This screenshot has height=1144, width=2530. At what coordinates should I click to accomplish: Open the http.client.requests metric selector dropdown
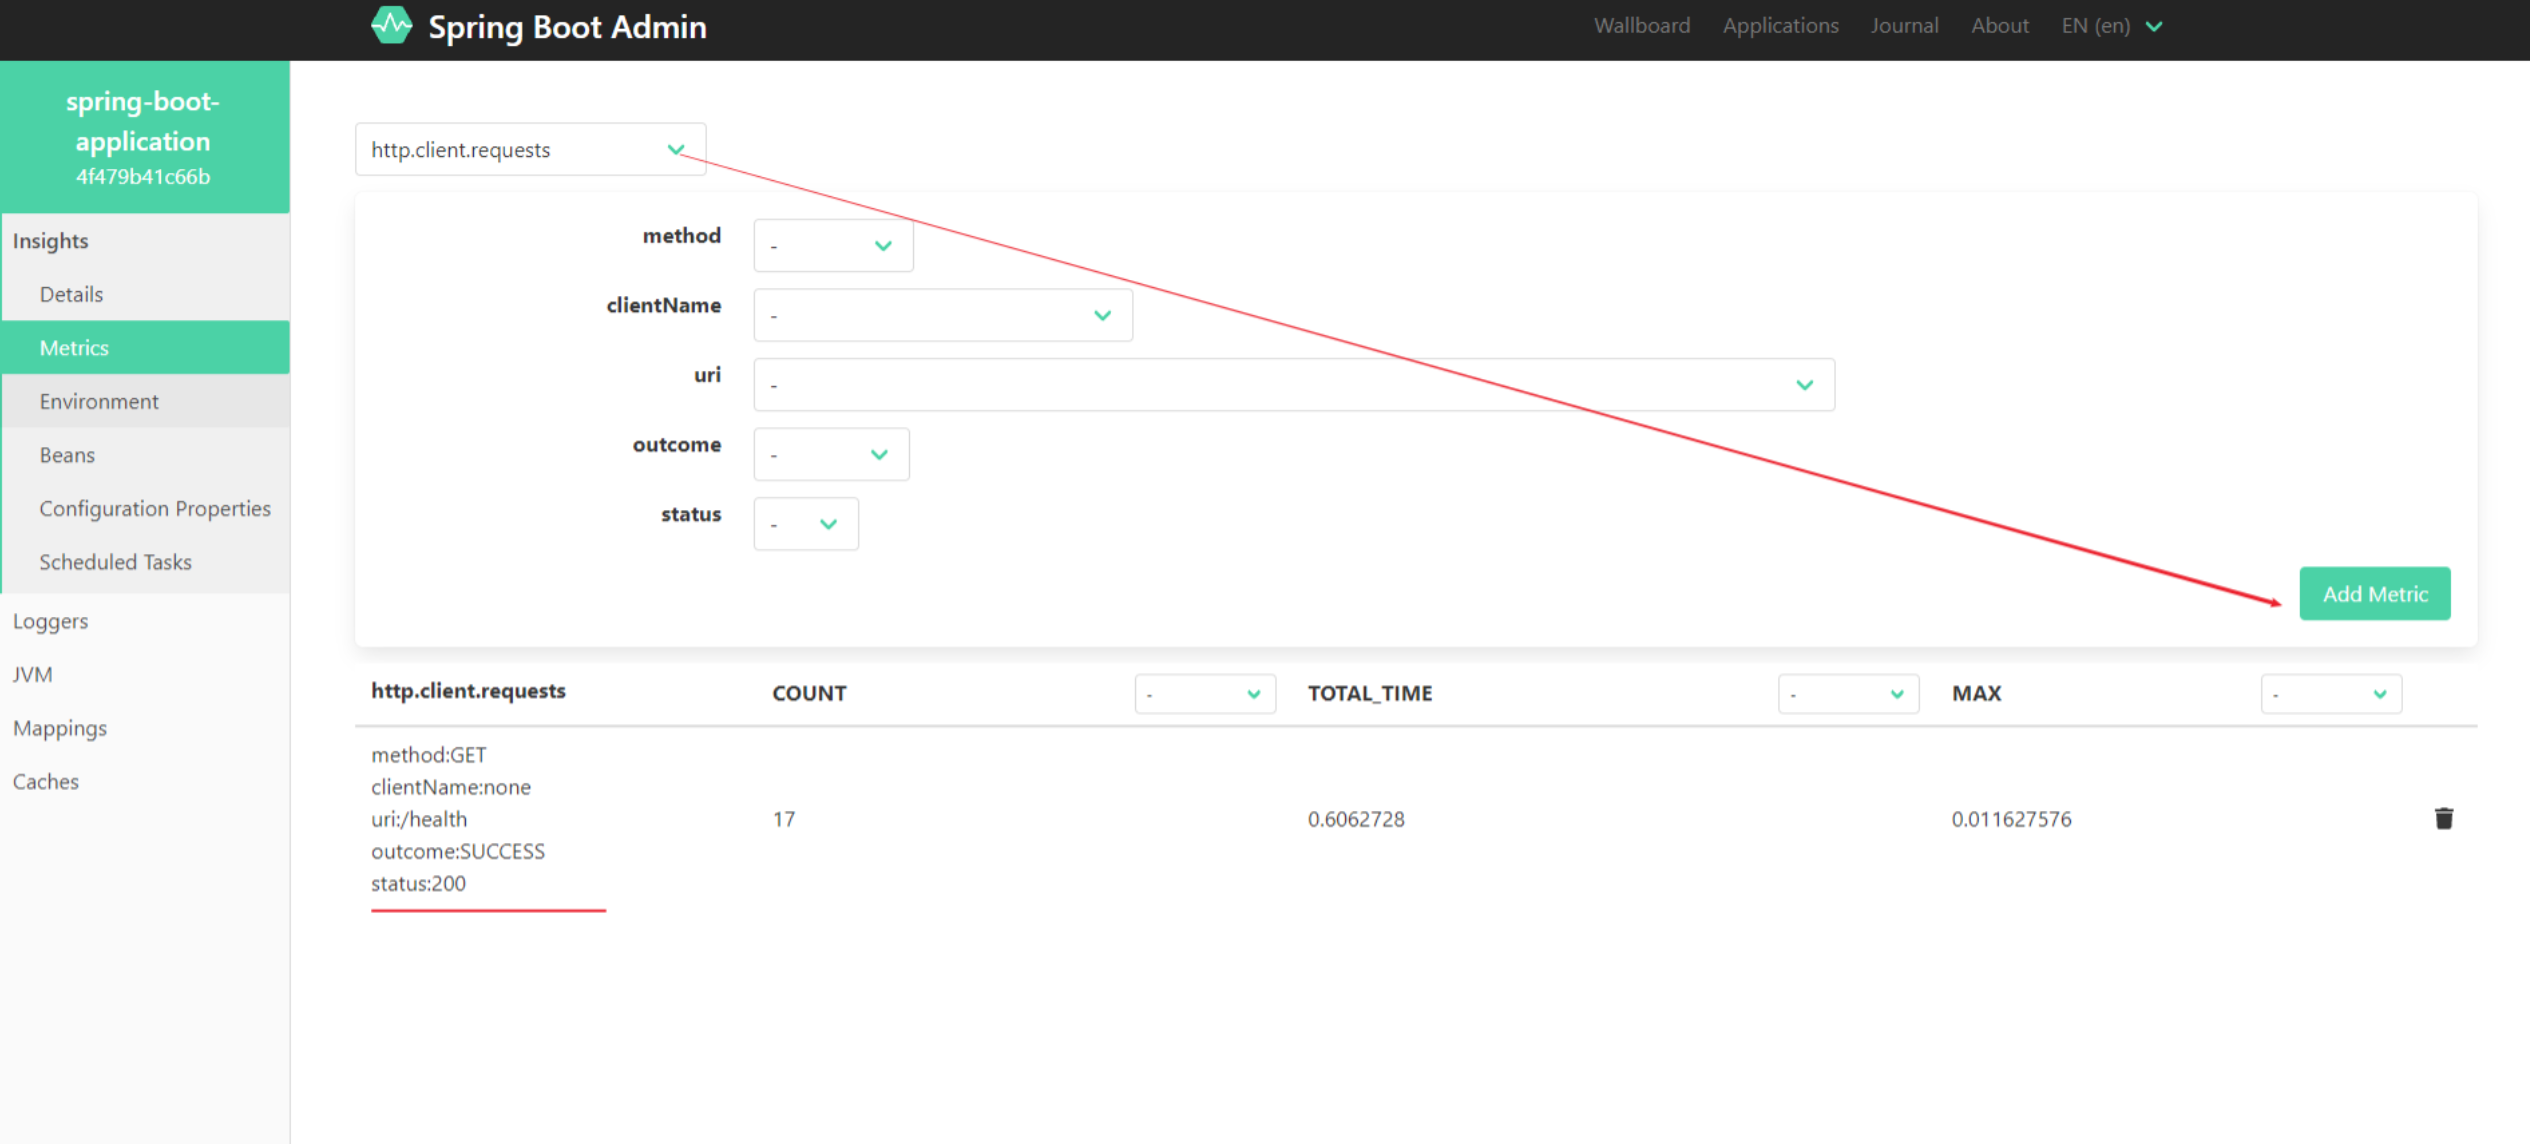point(530,149)
